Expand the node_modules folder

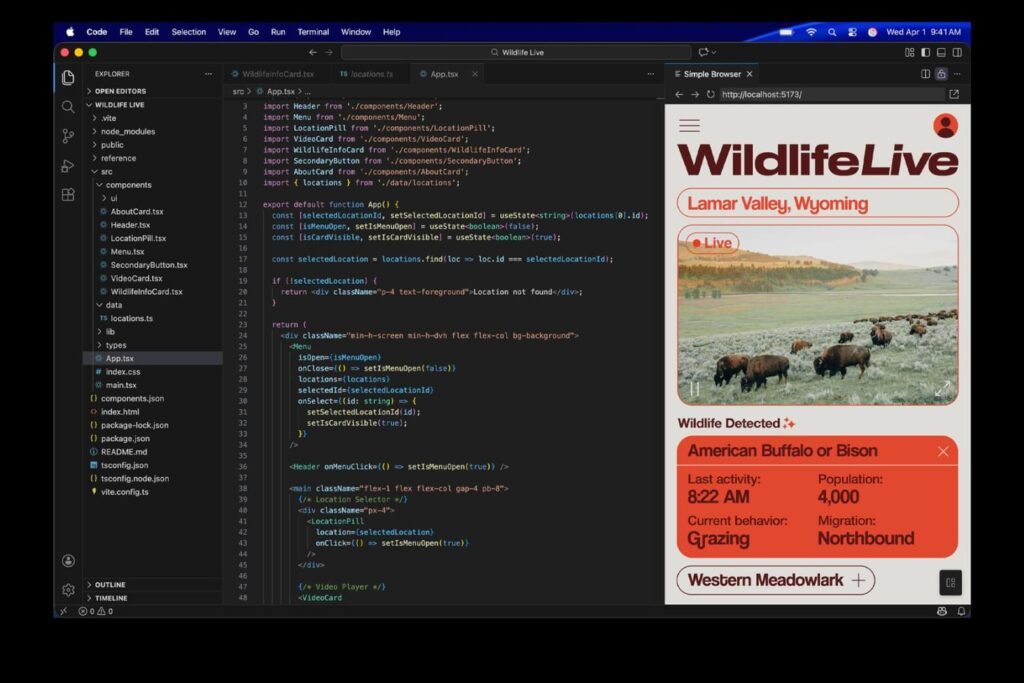coord(127,131)
